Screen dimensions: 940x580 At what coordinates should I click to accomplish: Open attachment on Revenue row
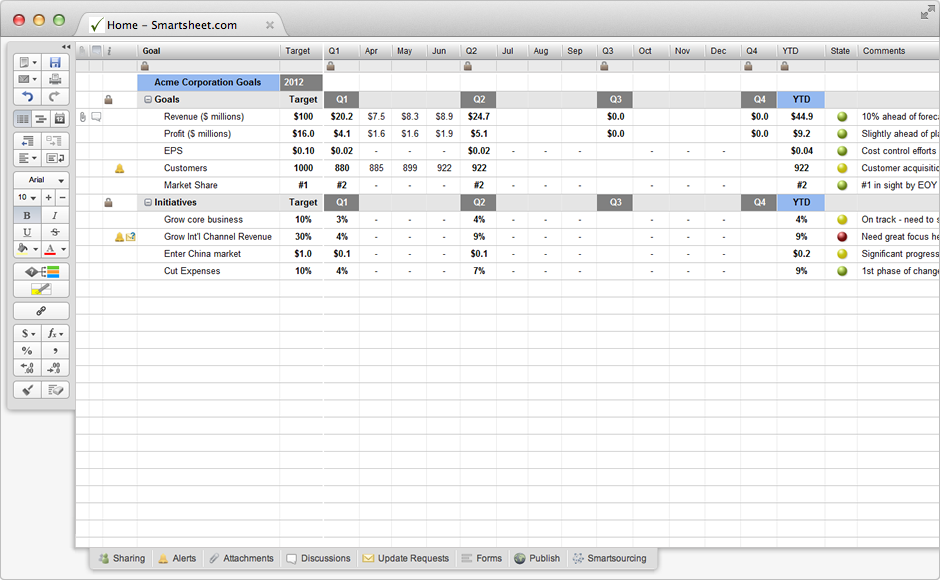click(83, 117)
